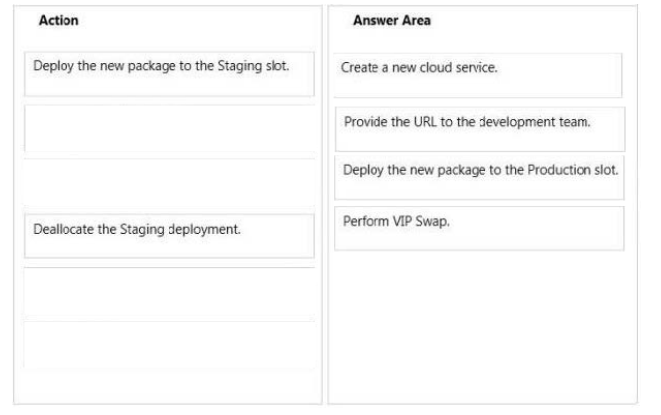Select the 'Deallocate the Staging deployment' action
Image resolution: width=661 pixels, height=415 pixels.
[169, 236]
